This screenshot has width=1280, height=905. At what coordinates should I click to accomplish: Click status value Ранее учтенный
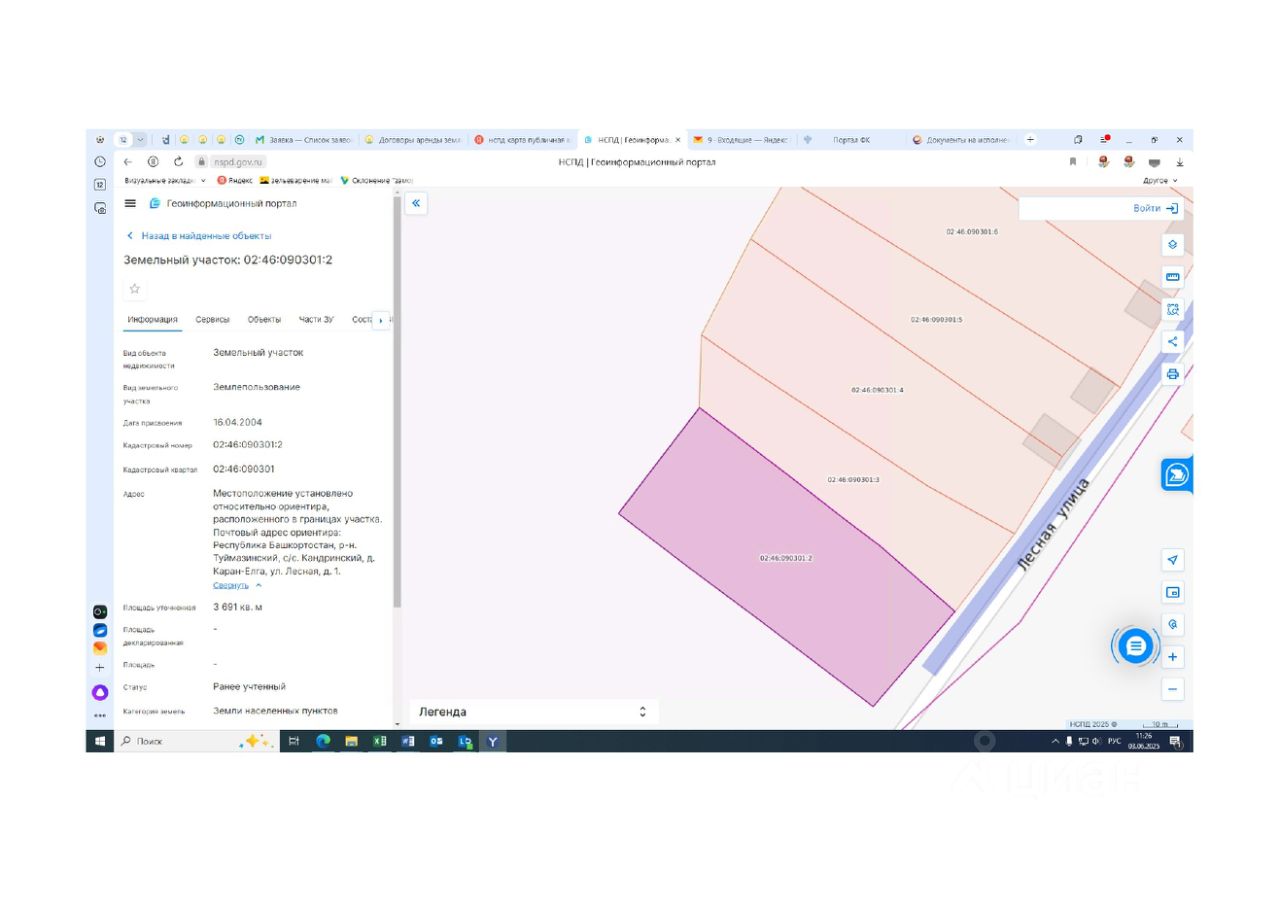[249, 687]
